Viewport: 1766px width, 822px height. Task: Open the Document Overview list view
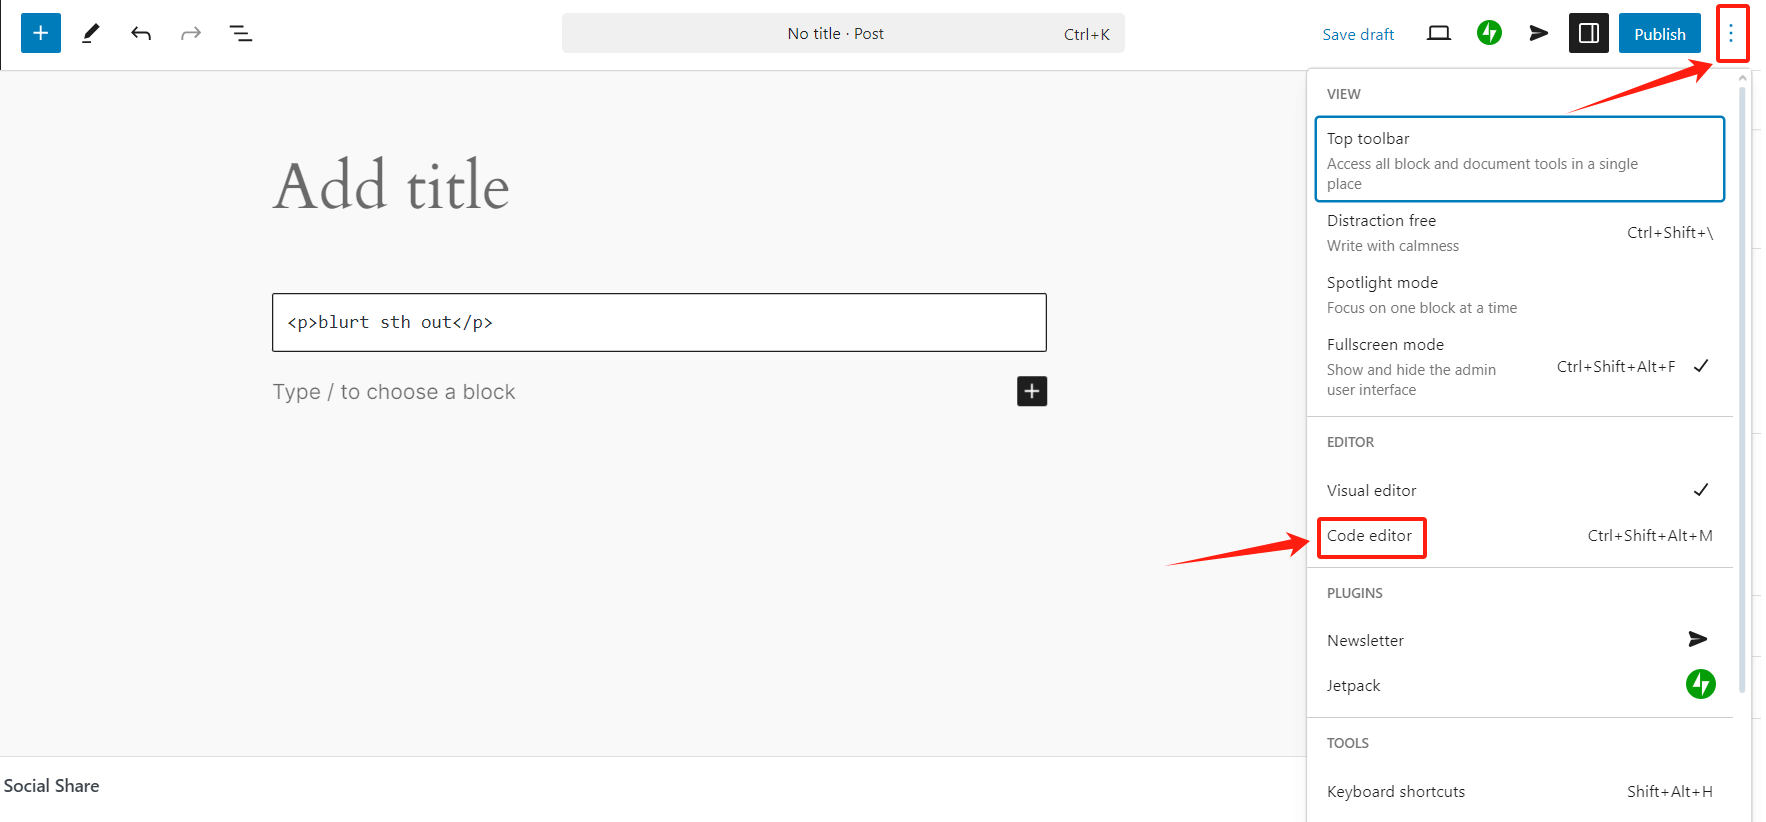(x=241, y=33)
